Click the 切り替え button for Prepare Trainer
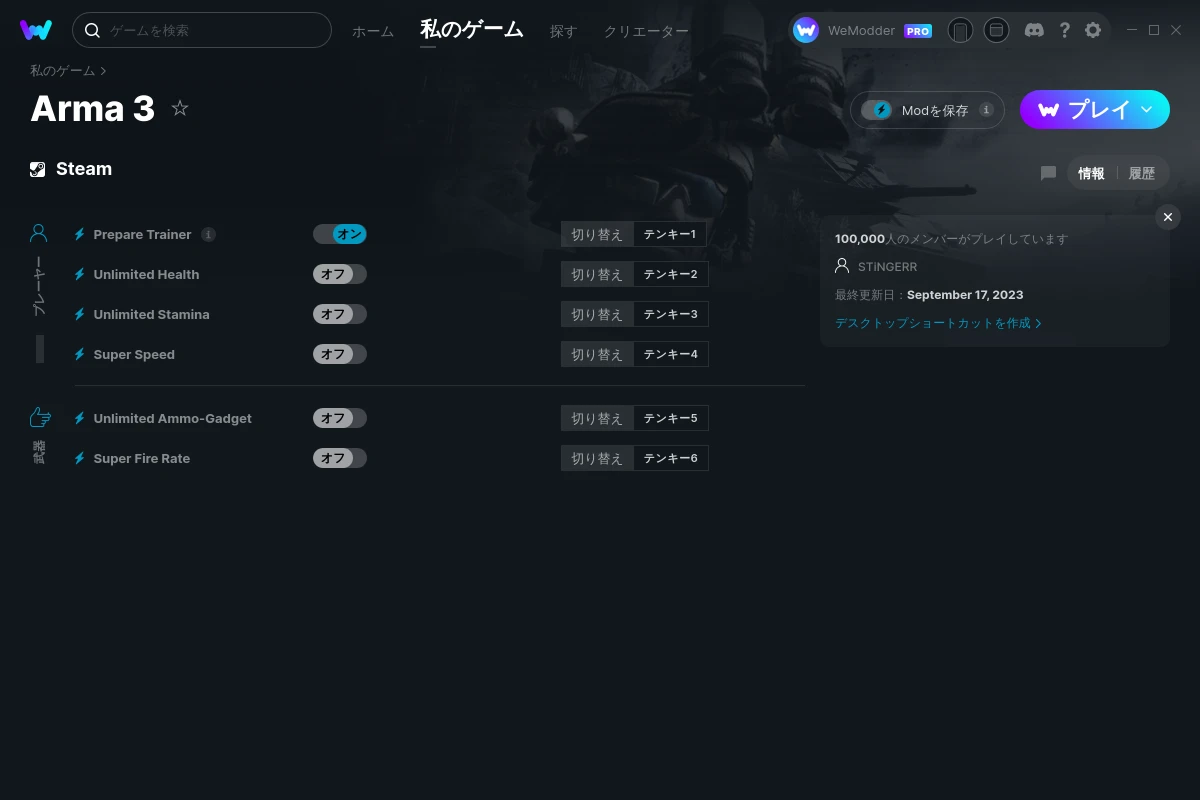 597,234
